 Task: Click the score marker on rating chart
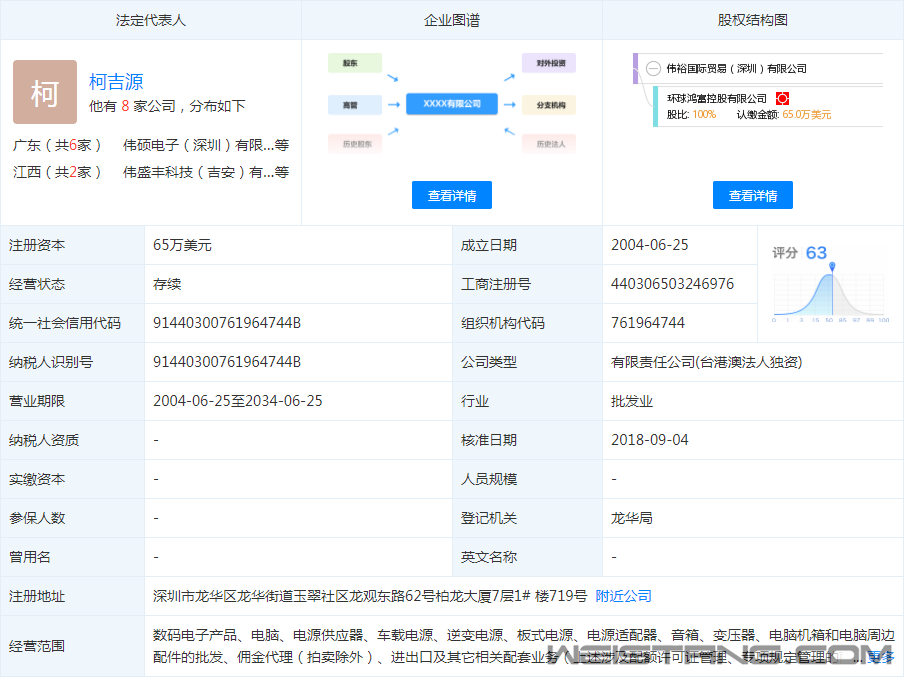[x=832, y=267]
